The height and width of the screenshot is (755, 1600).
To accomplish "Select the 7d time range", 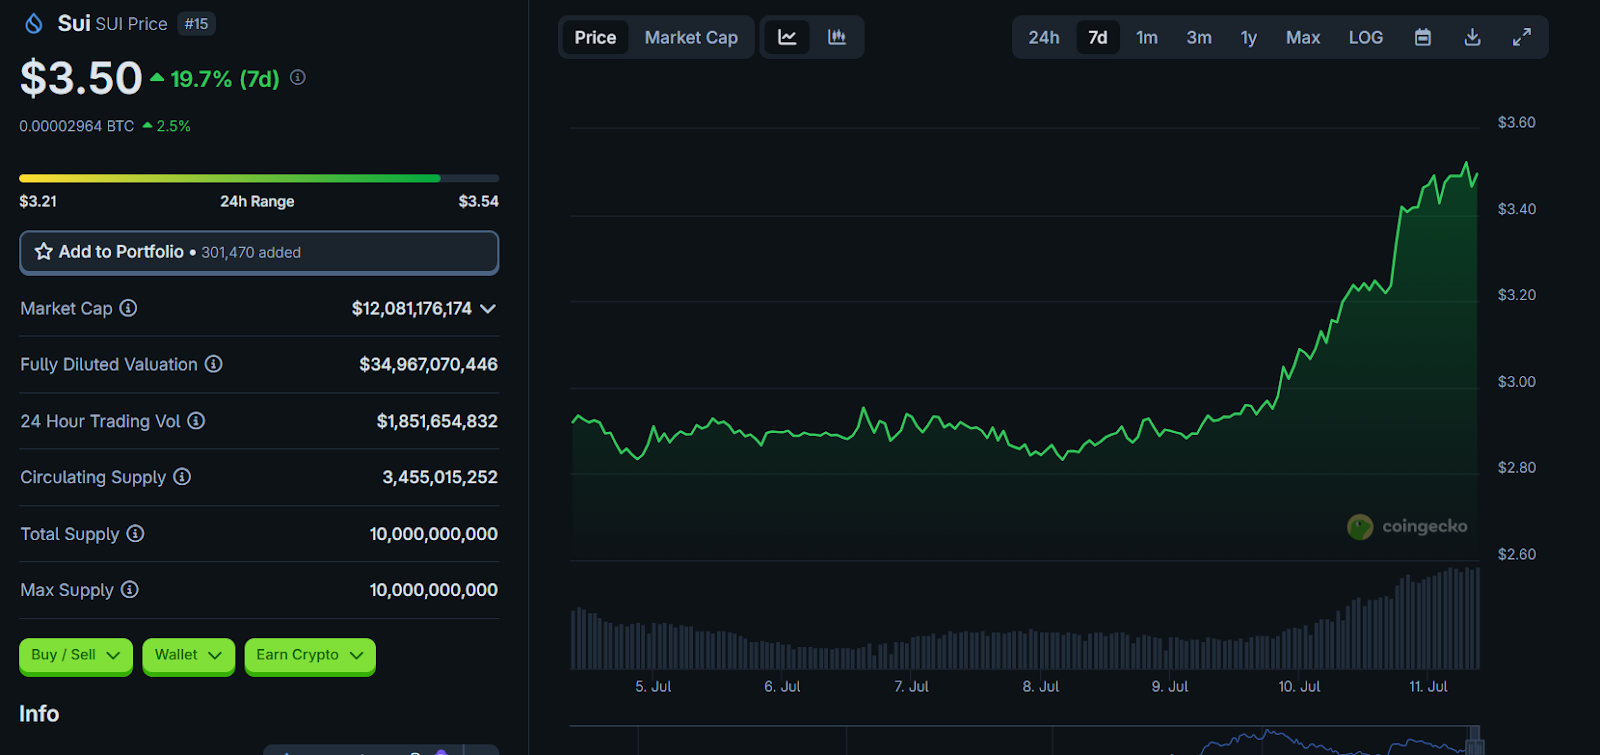I will point(1098,37).
